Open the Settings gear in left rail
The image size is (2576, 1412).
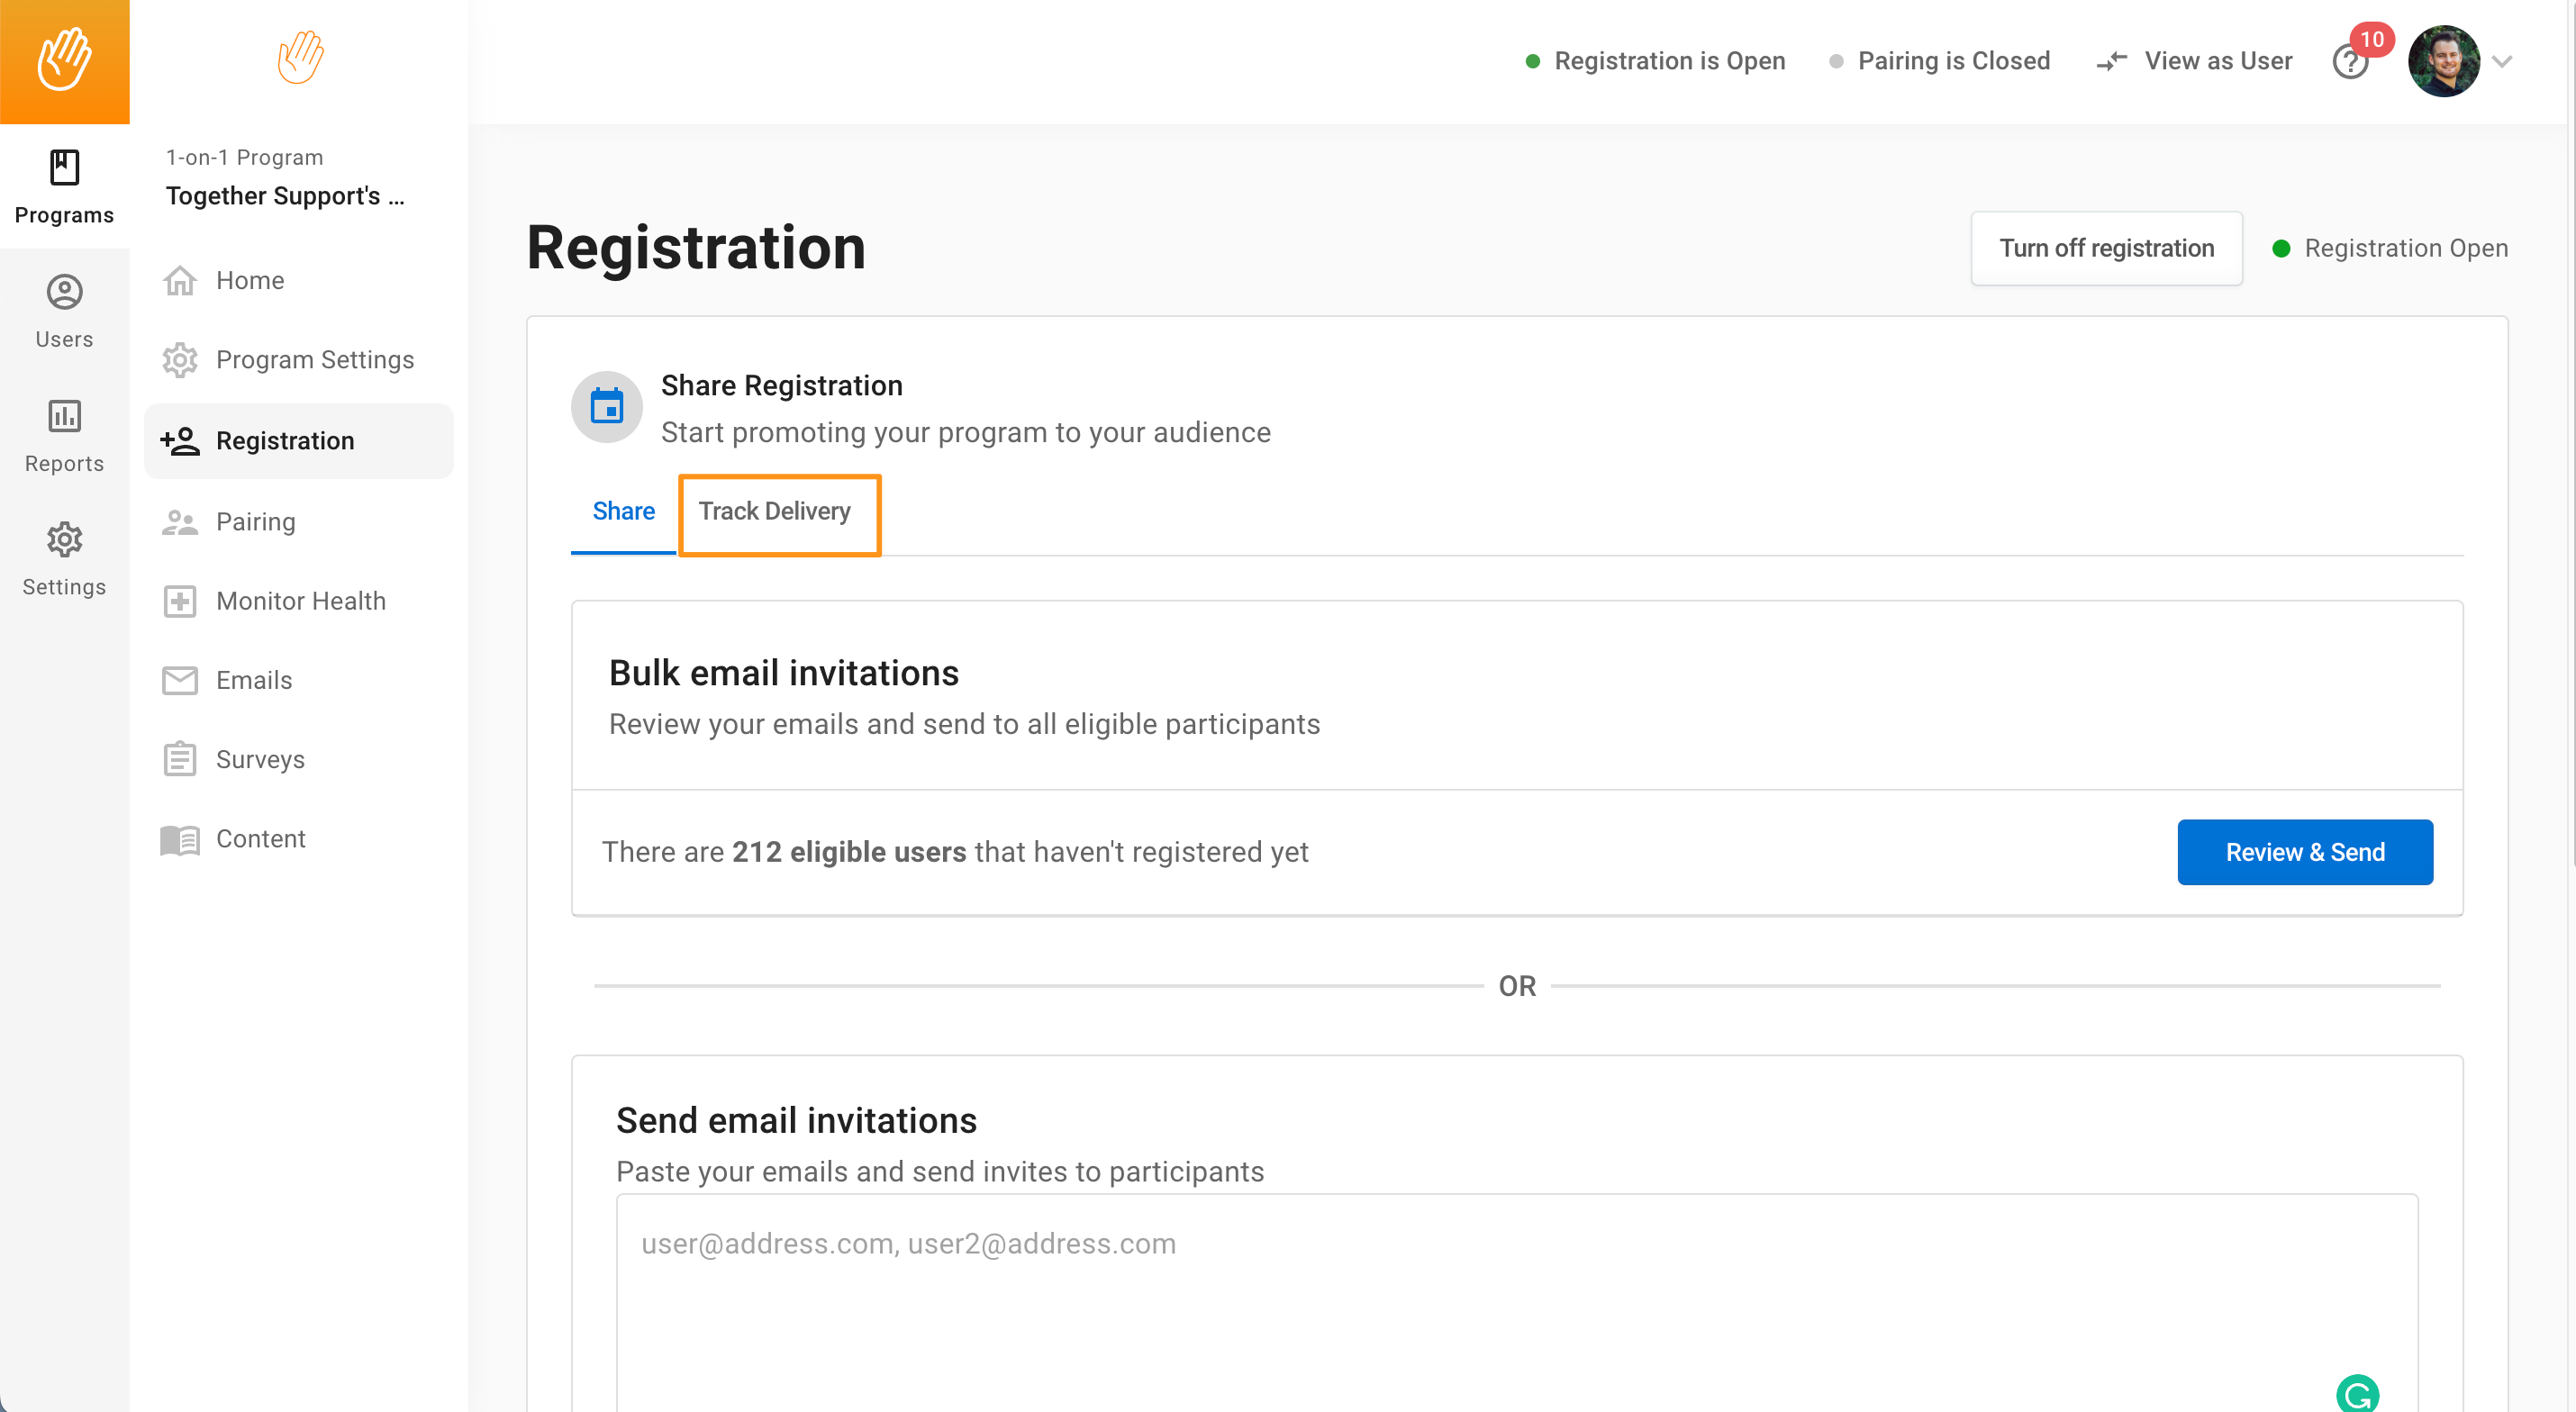pyautogui.click(x=64, y=540)
